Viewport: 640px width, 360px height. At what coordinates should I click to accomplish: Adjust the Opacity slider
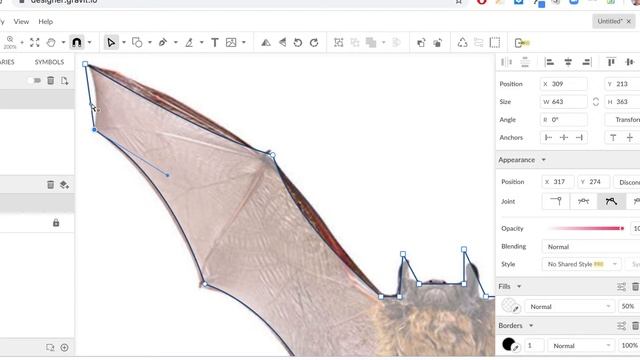(x=587, y=228)
